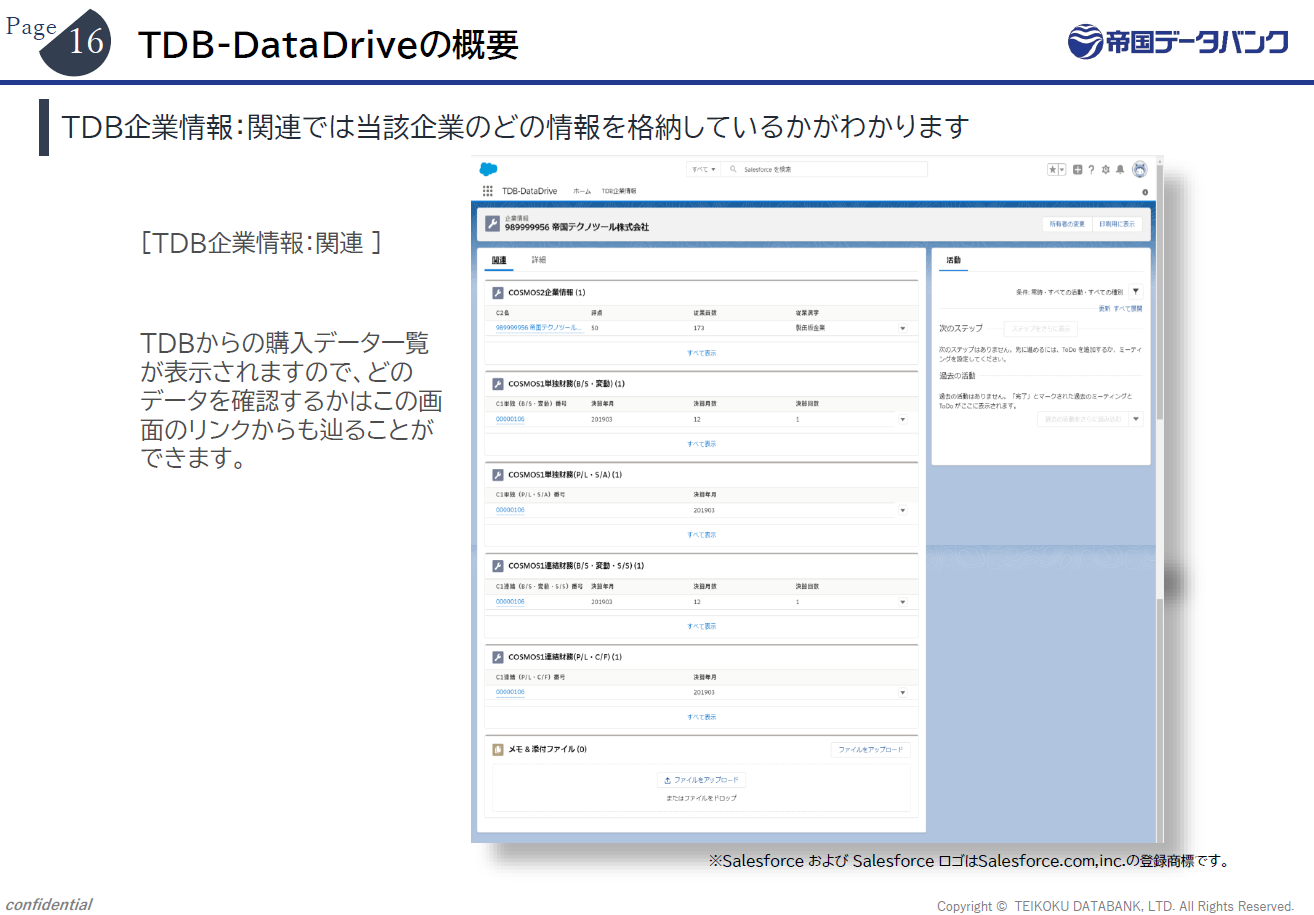Image resolution: width=1314 pixels, height=915 pixels.
Task: Open the help question mark icon
Action: click(1091, 169)
